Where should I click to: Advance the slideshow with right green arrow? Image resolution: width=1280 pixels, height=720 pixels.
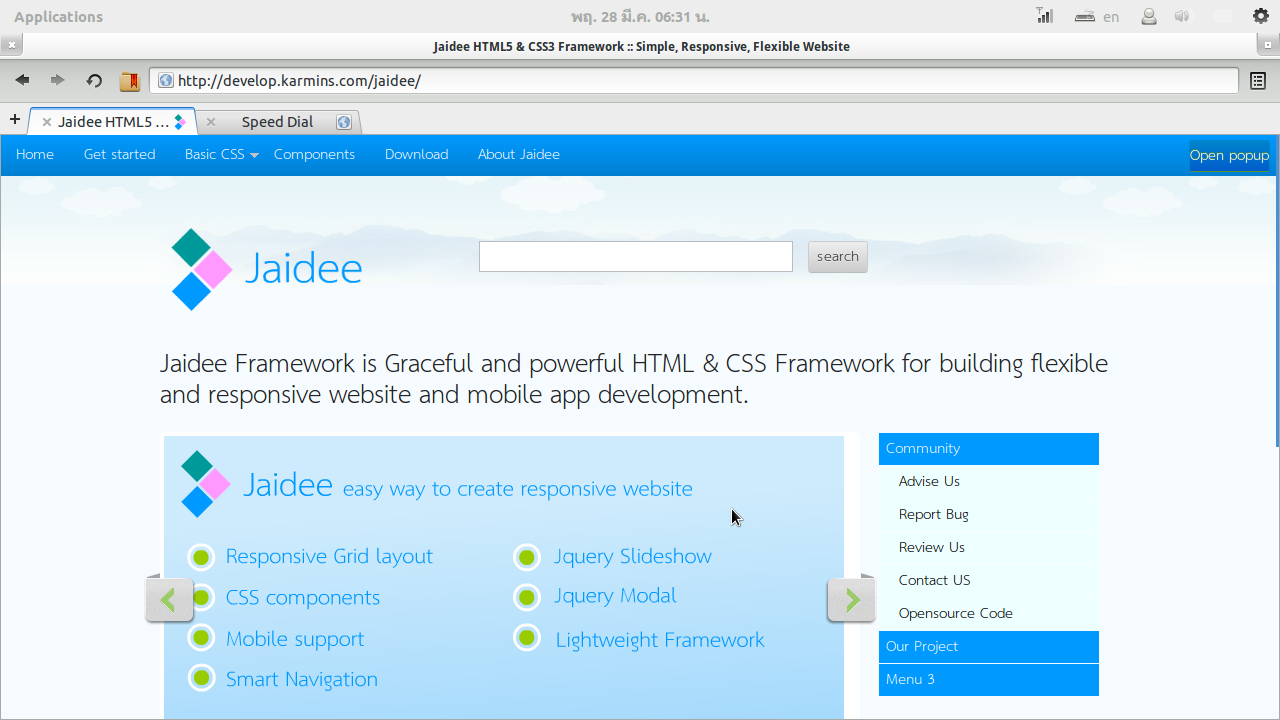pyautogui.click(x=851, y=599)
